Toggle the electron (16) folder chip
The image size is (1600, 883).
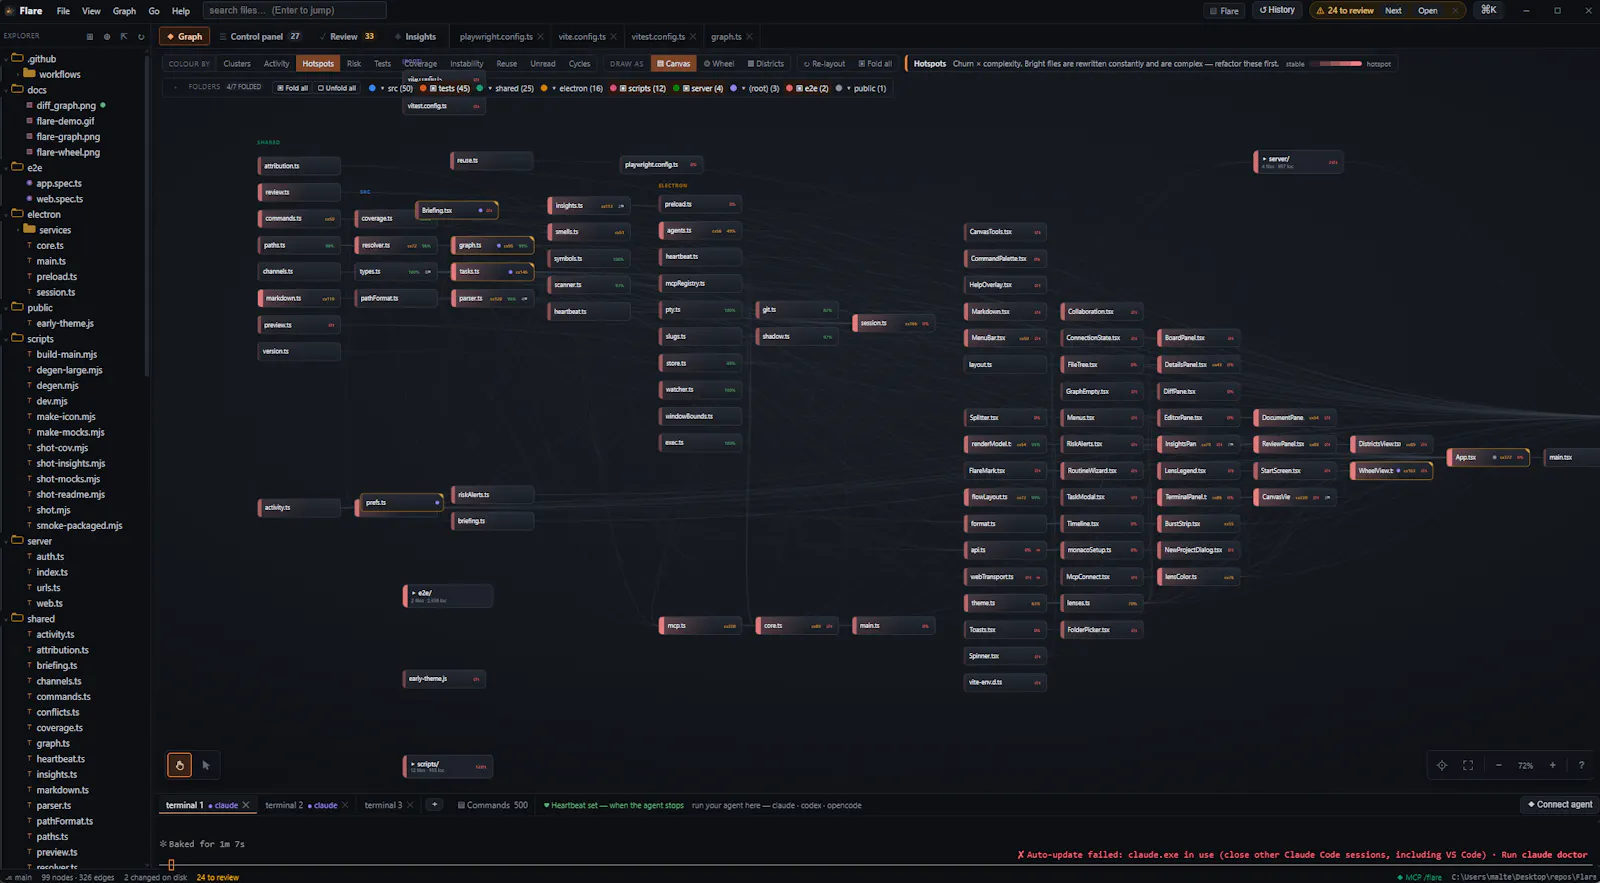(x=572, y=88)
